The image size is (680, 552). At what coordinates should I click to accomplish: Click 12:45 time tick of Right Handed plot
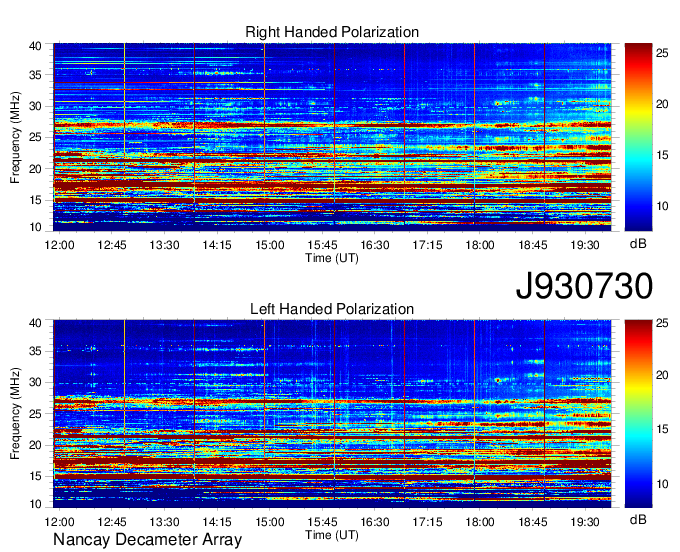(x=112, y=245)
